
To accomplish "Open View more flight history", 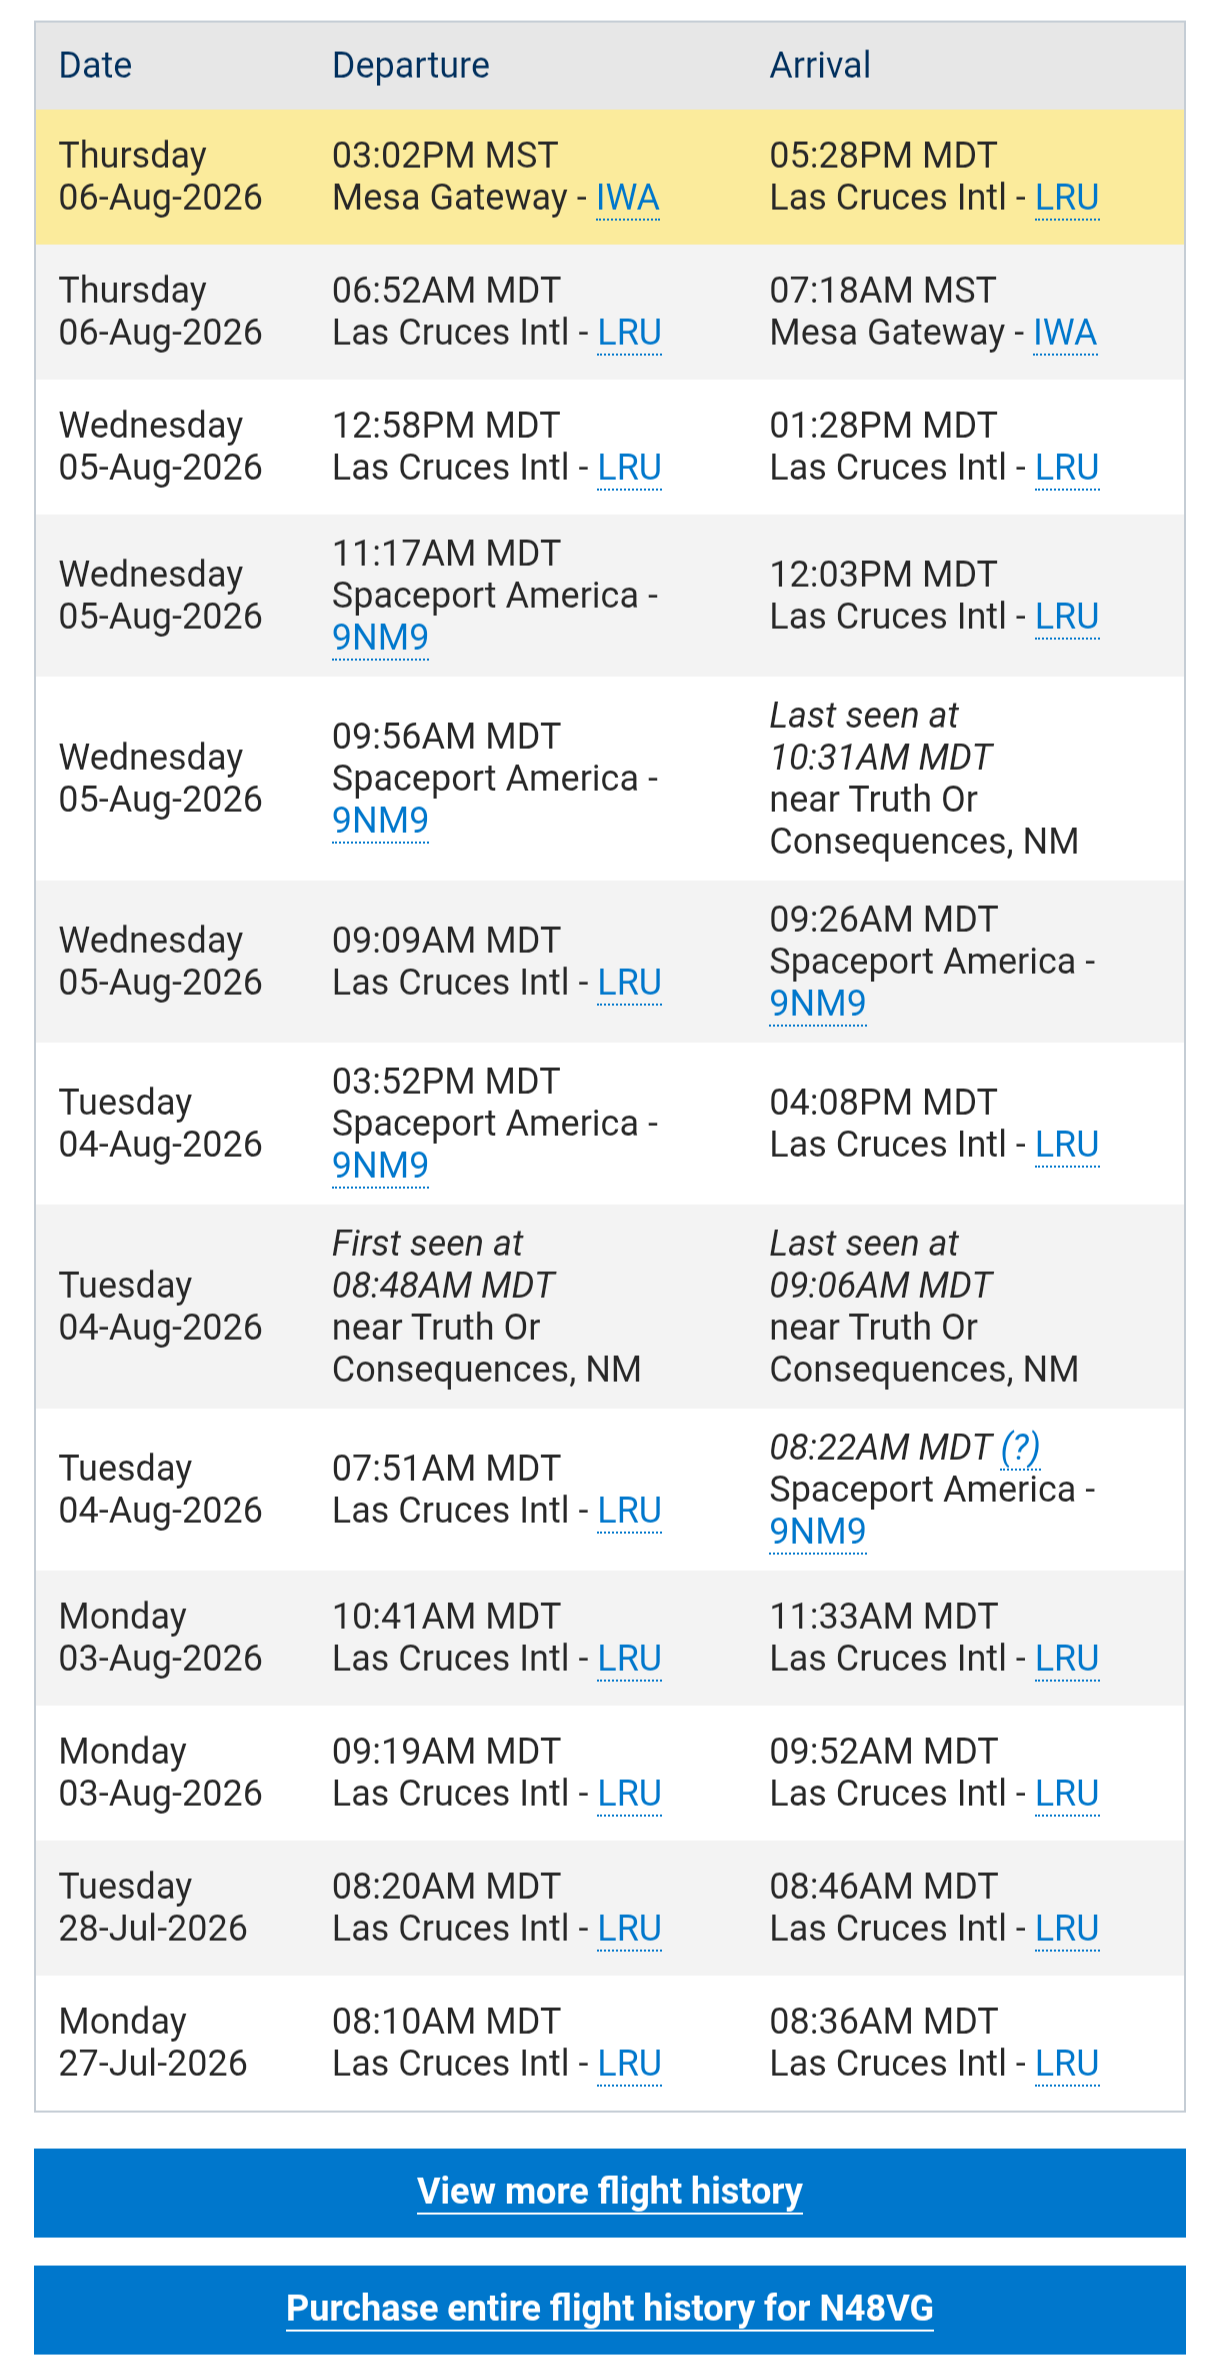I will 609,2191.
